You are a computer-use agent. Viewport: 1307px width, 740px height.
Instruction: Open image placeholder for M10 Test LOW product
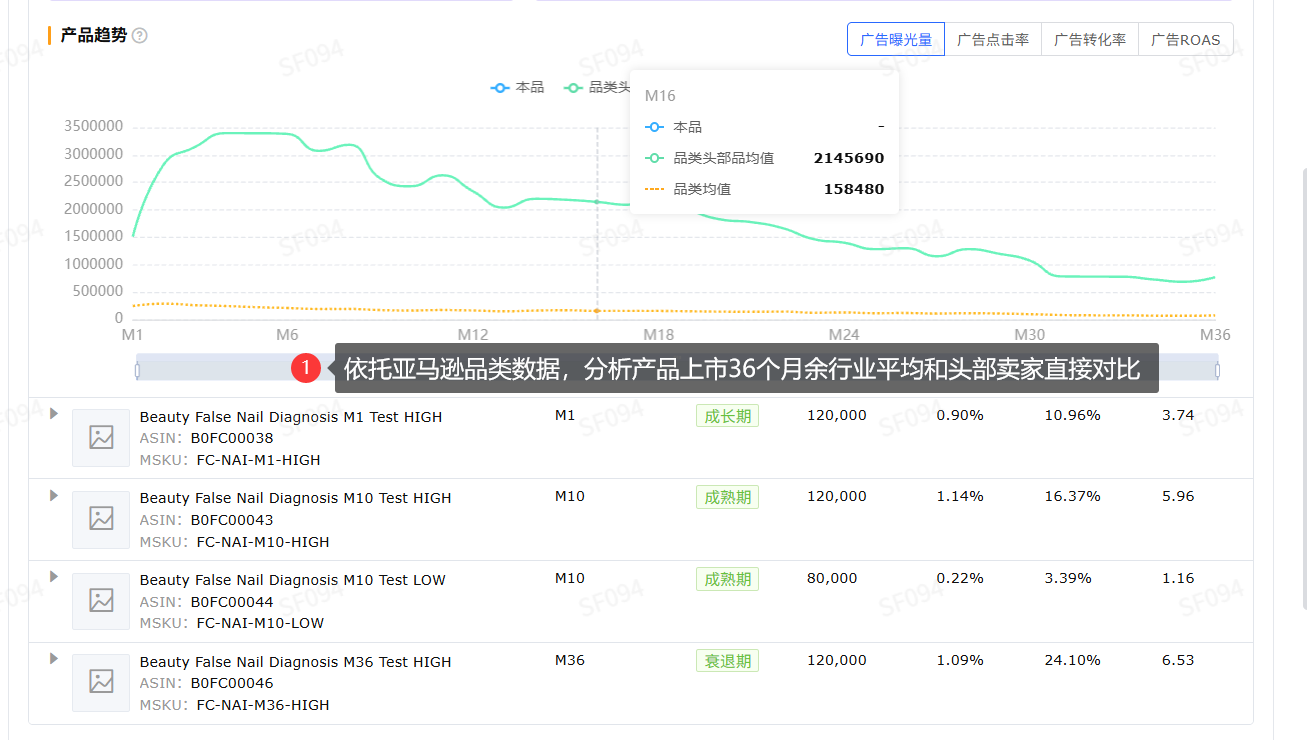(x=101, y=601)
